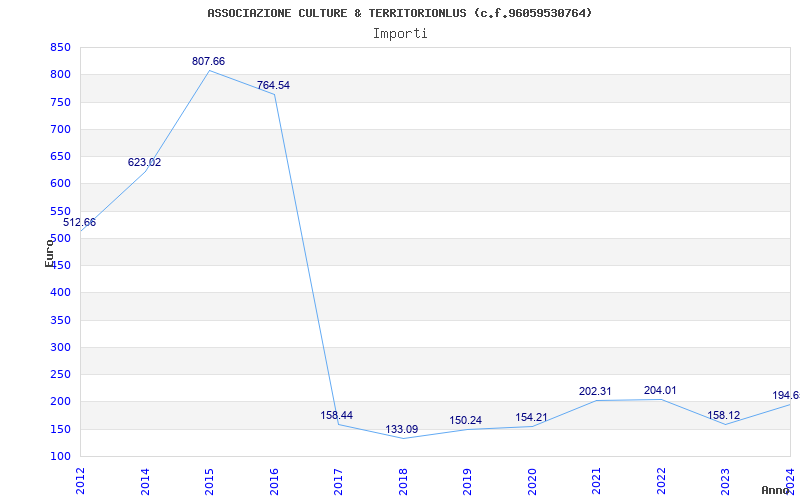Click the 350 y-axis tick label
The image size is (800, 500).
pyautogui.click(x=60, y=320)
